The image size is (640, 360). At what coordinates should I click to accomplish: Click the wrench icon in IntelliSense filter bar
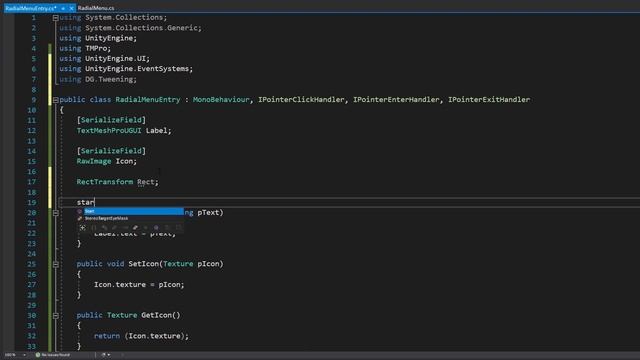(x=135, y=228)
